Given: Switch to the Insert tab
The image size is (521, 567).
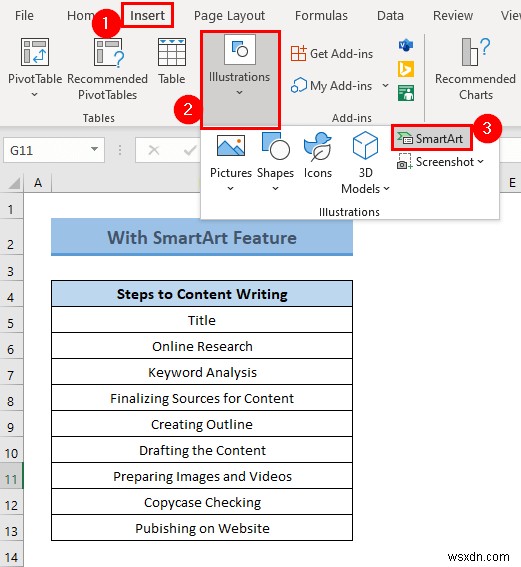Looking at the screenshot, I should 148,16.
